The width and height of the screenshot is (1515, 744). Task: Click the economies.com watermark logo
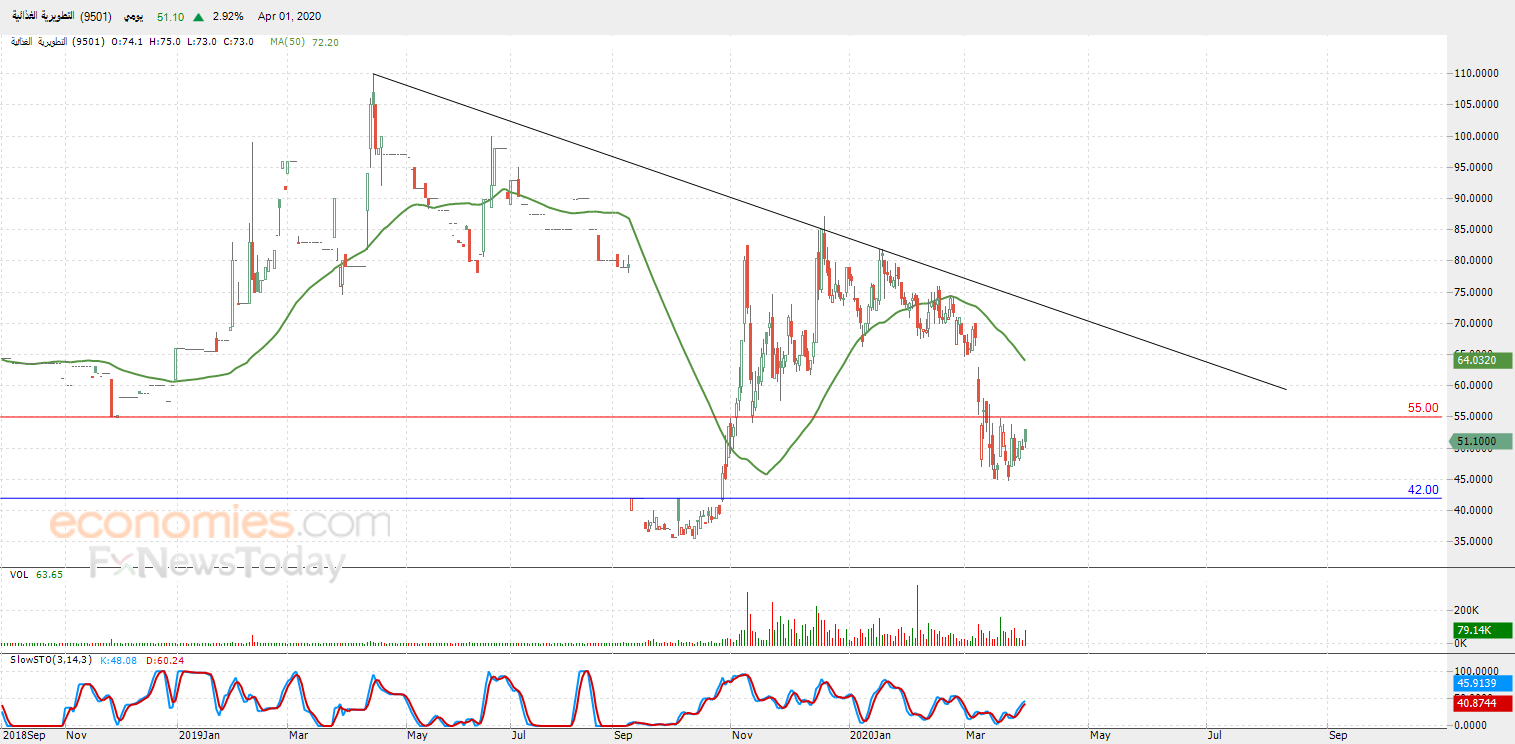point(220,523)
